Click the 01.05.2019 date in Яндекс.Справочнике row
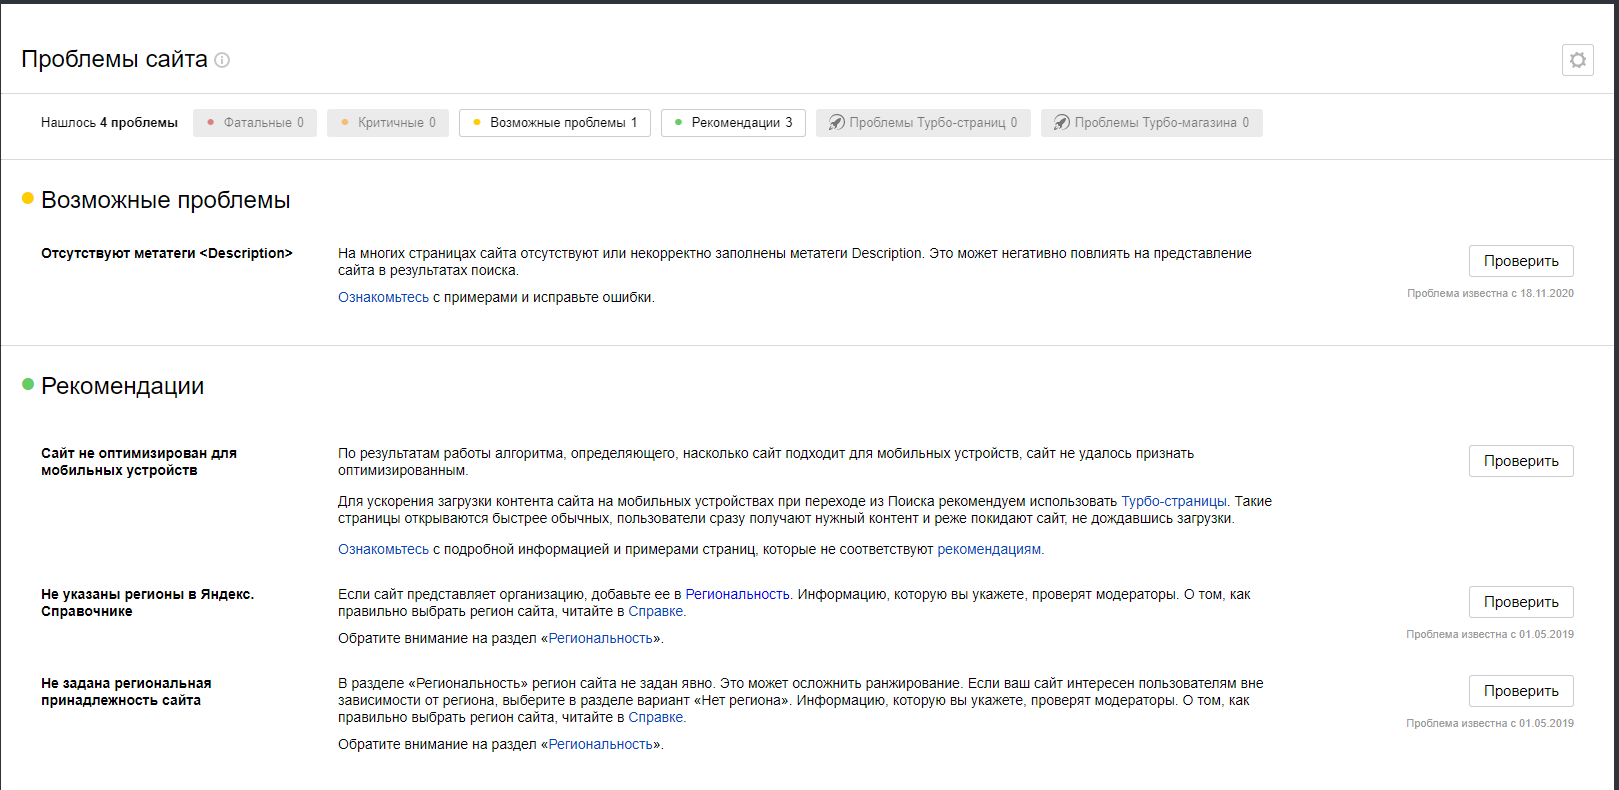The height and width of the screenshot is (790, 1619). point(1546,634)
